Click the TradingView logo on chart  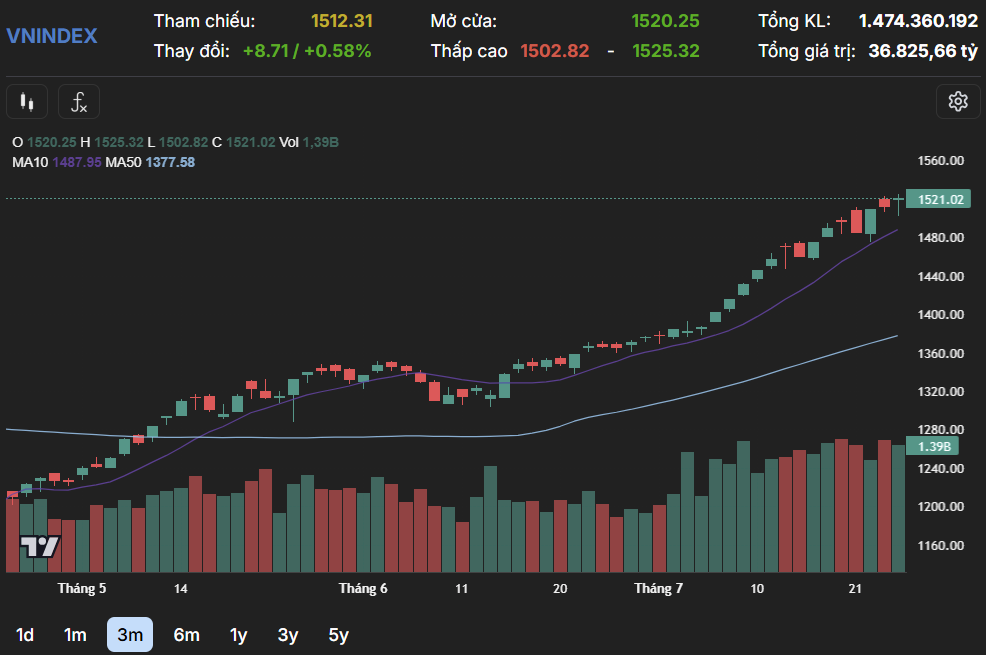(41, 547)
